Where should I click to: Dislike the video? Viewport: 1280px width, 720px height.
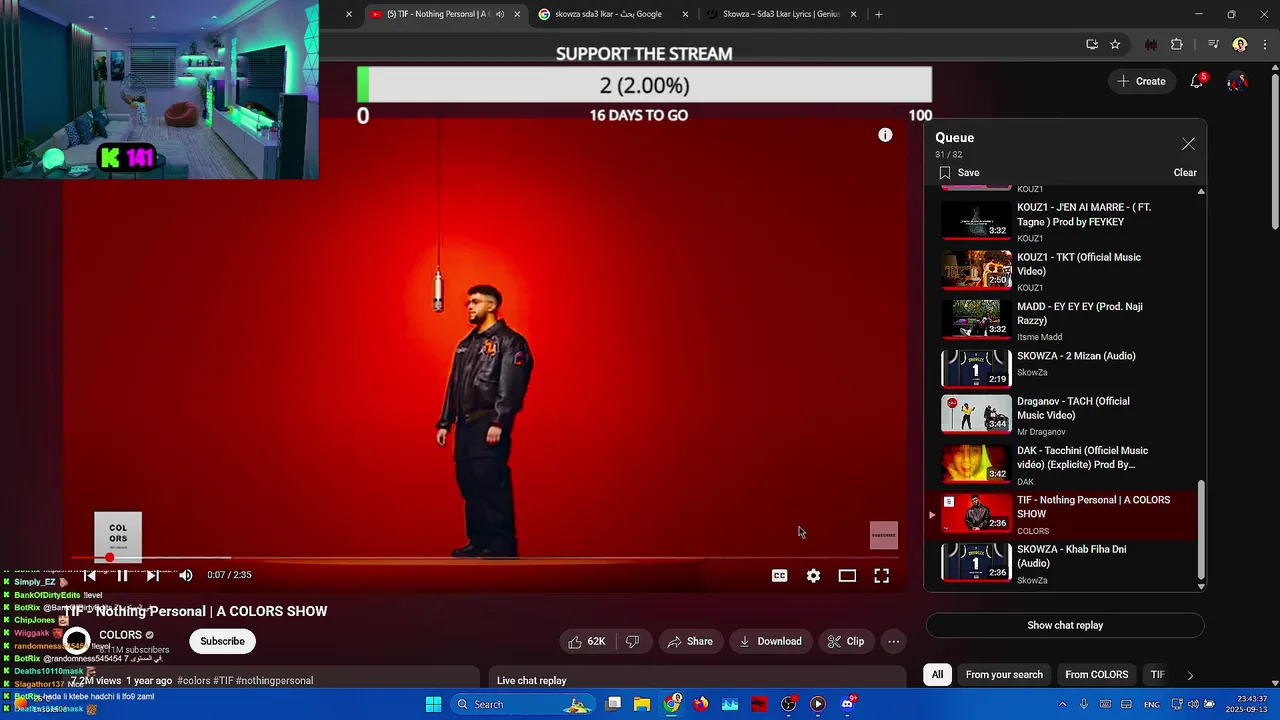click(632, 641)
